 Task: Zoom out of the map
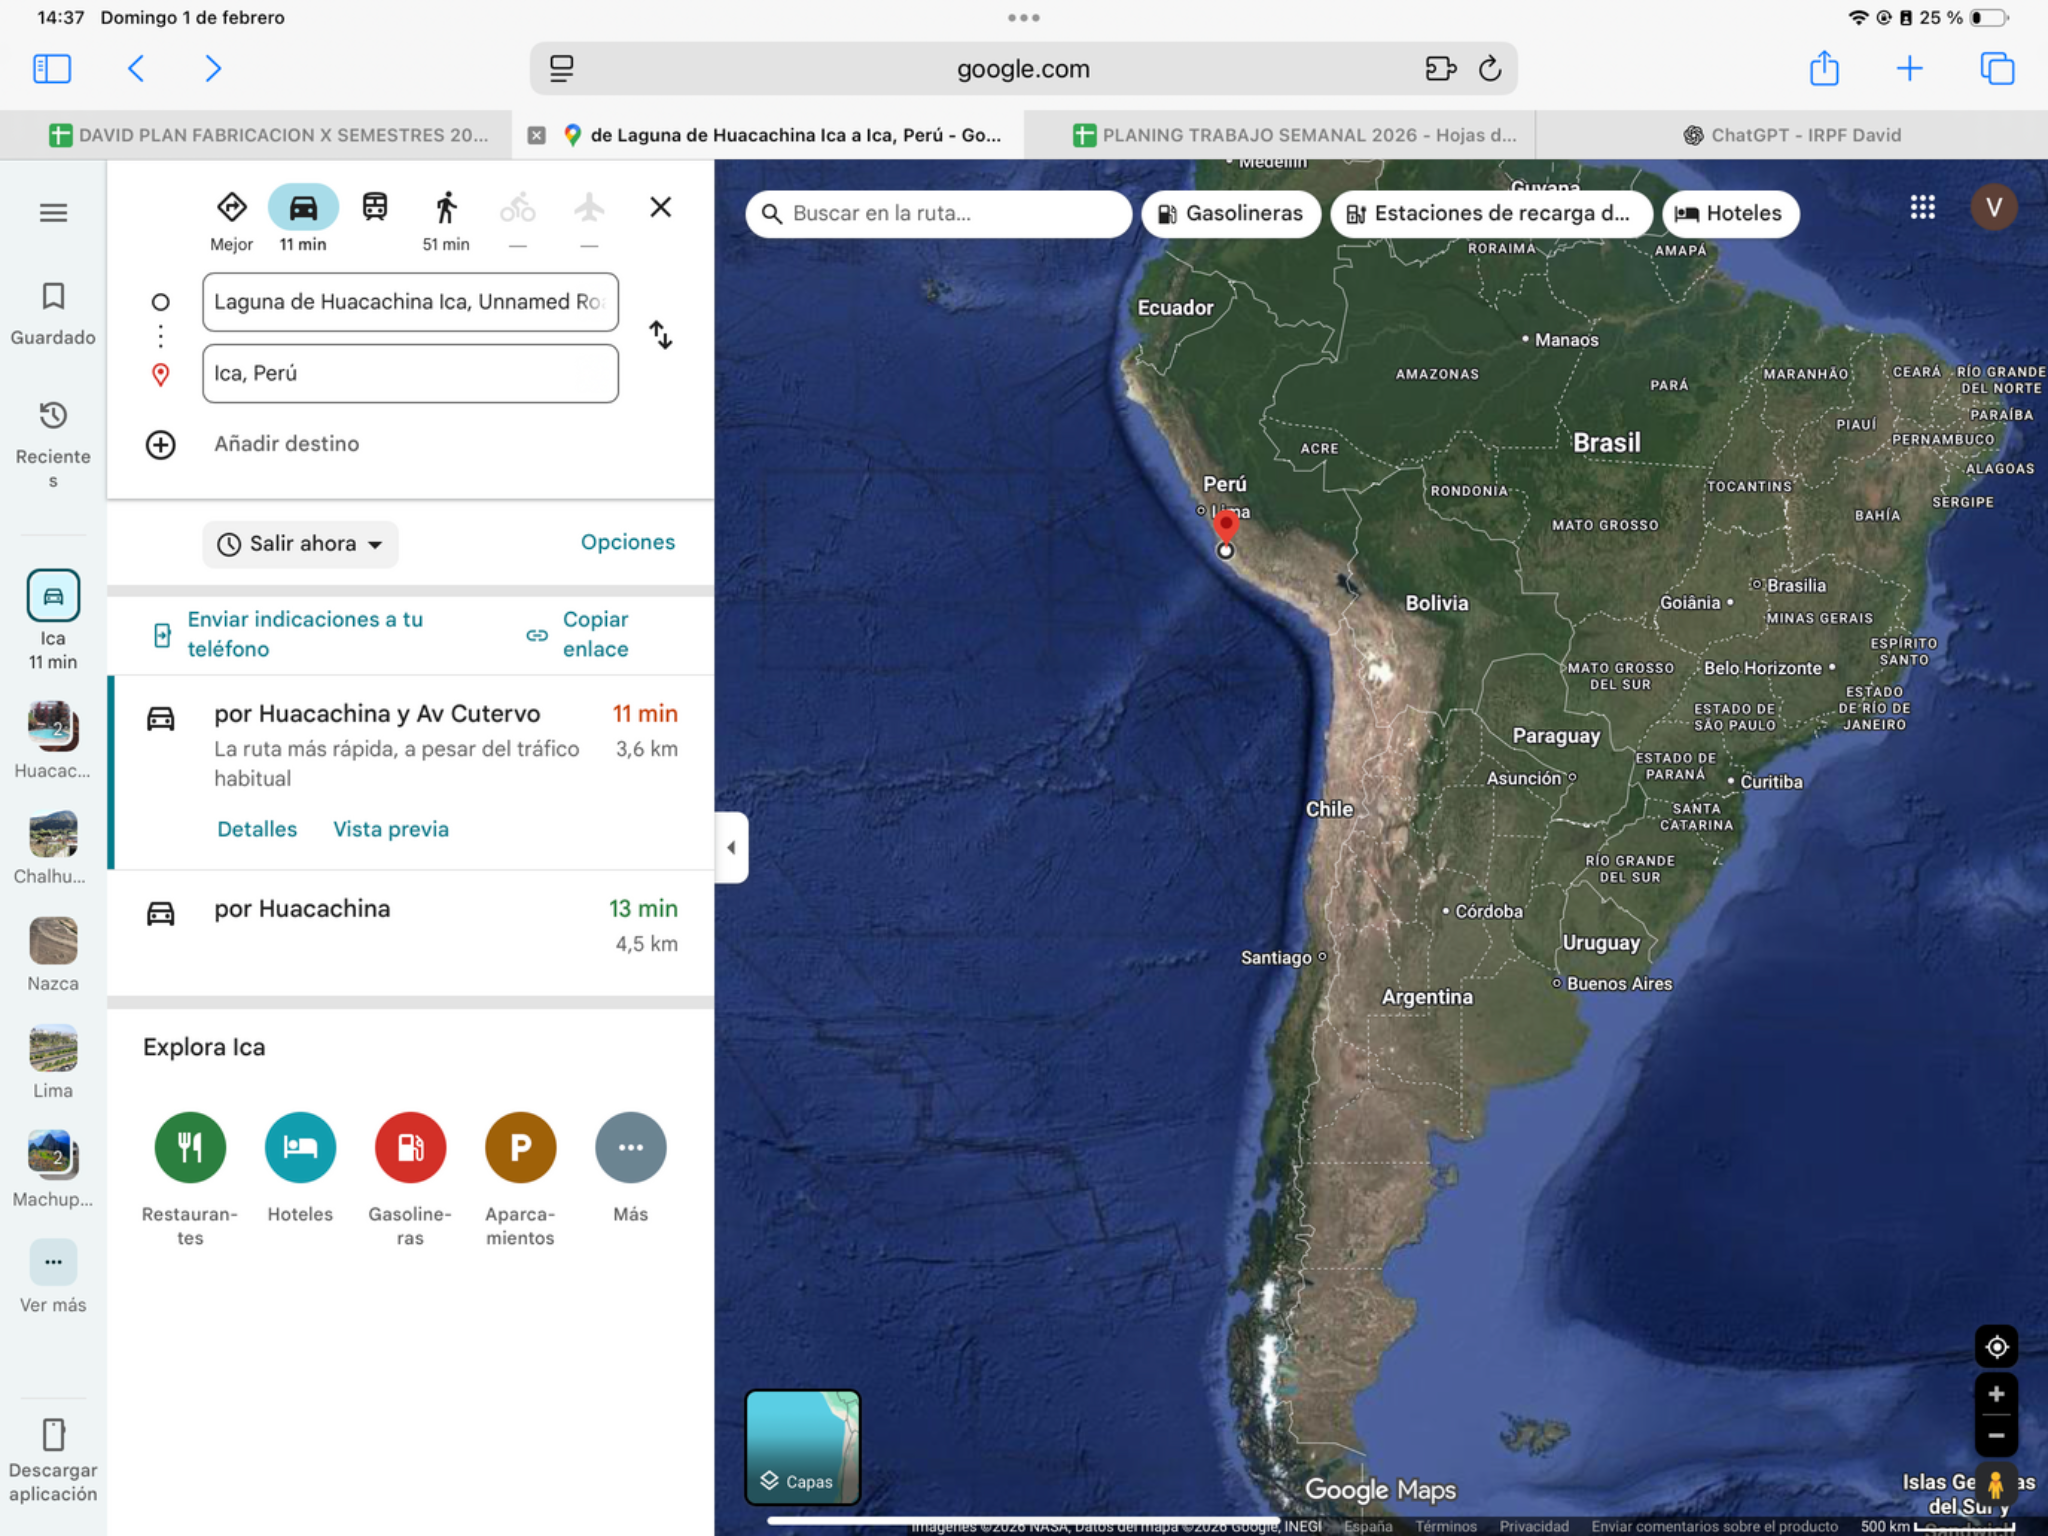(1996, 1436)
